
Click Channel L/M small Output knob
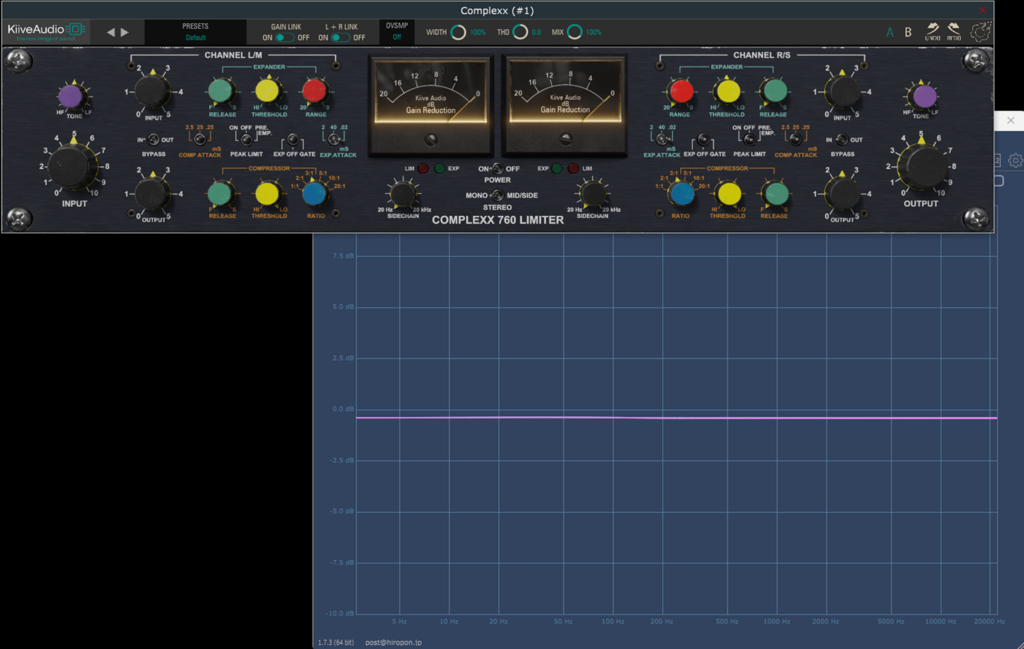pos(152,194)
